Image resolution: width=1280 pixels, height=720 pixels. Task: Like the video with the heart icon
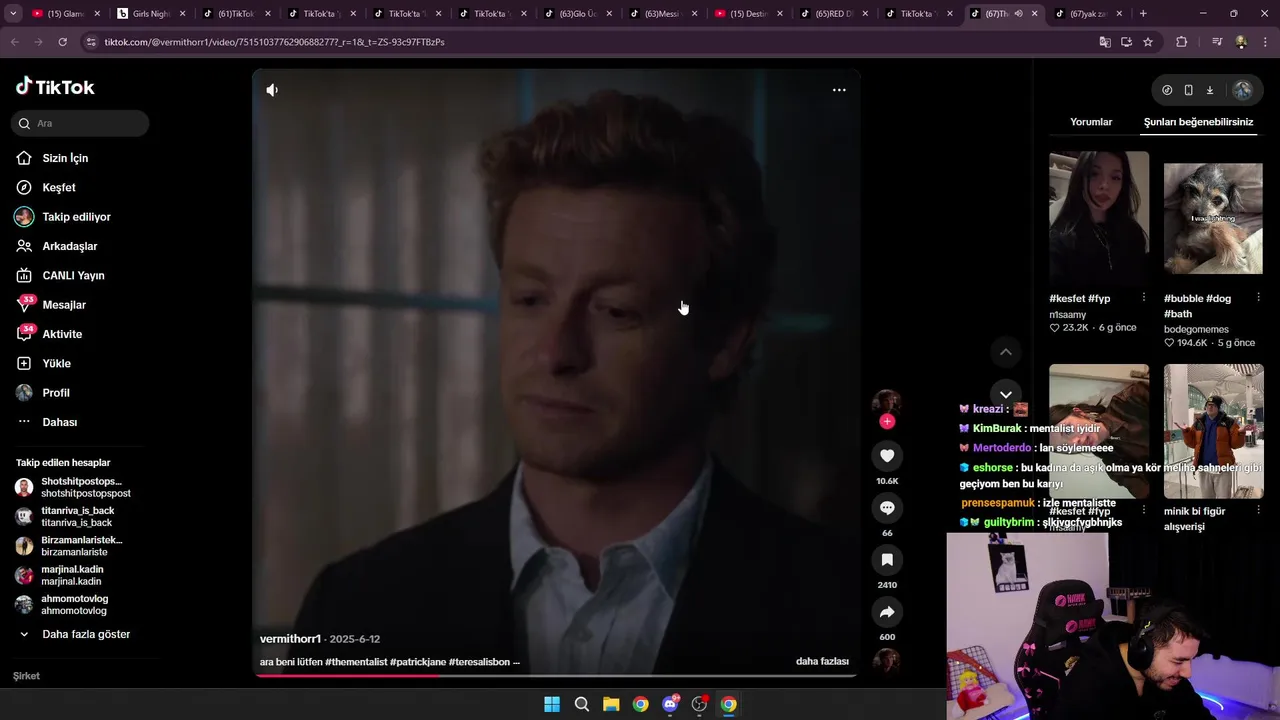887,456
